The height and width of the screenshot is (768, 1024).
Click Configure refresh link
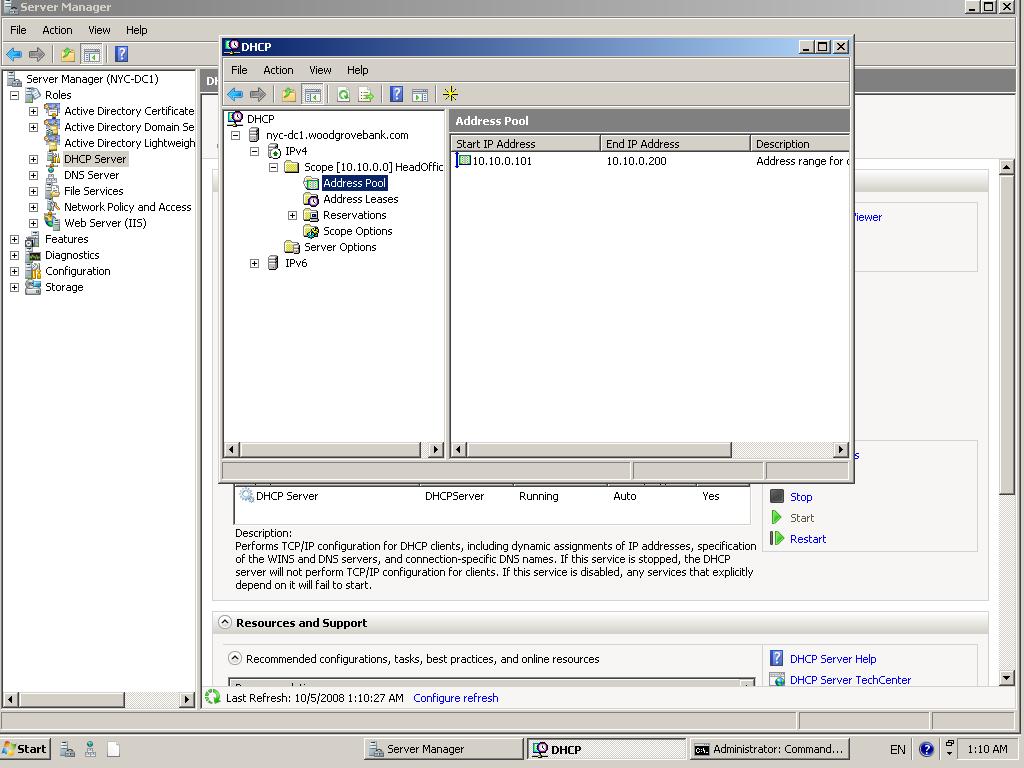455,697
